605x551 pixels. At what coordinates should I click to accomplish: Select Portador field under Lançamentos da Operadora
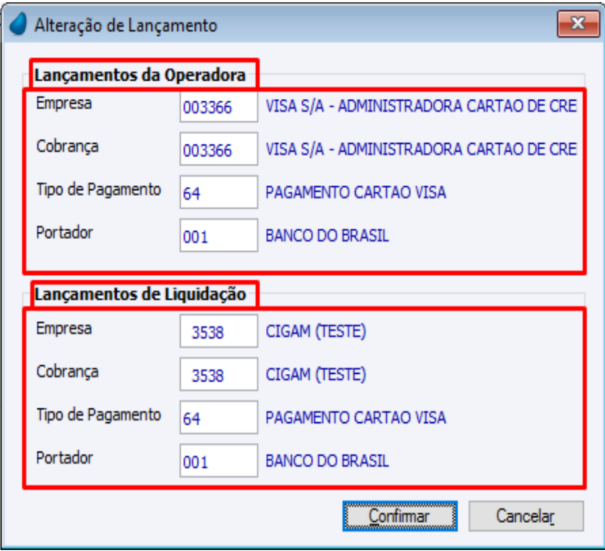pyautogui.click(x=219, y=236)
